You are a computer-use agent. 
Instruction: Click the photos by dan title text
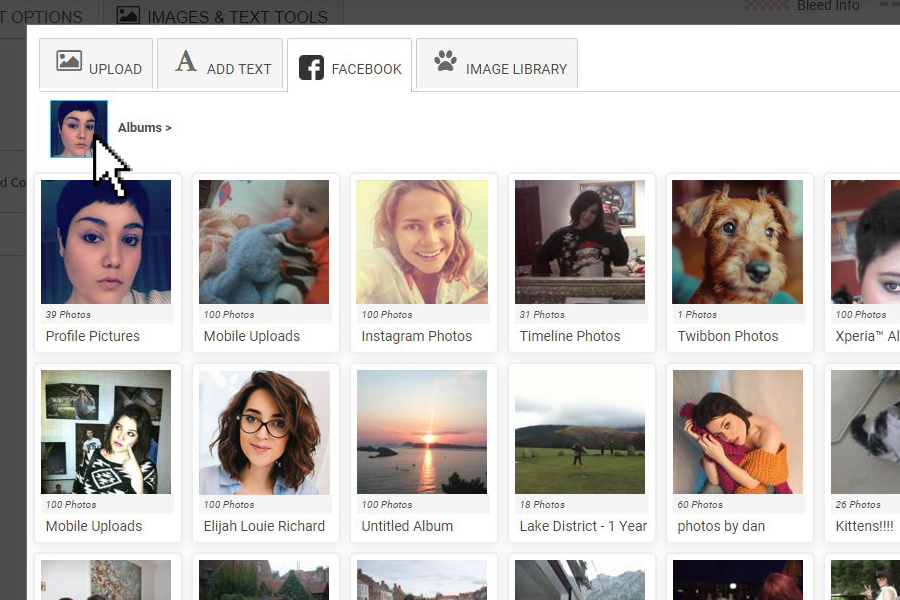(x=721, y=526)
